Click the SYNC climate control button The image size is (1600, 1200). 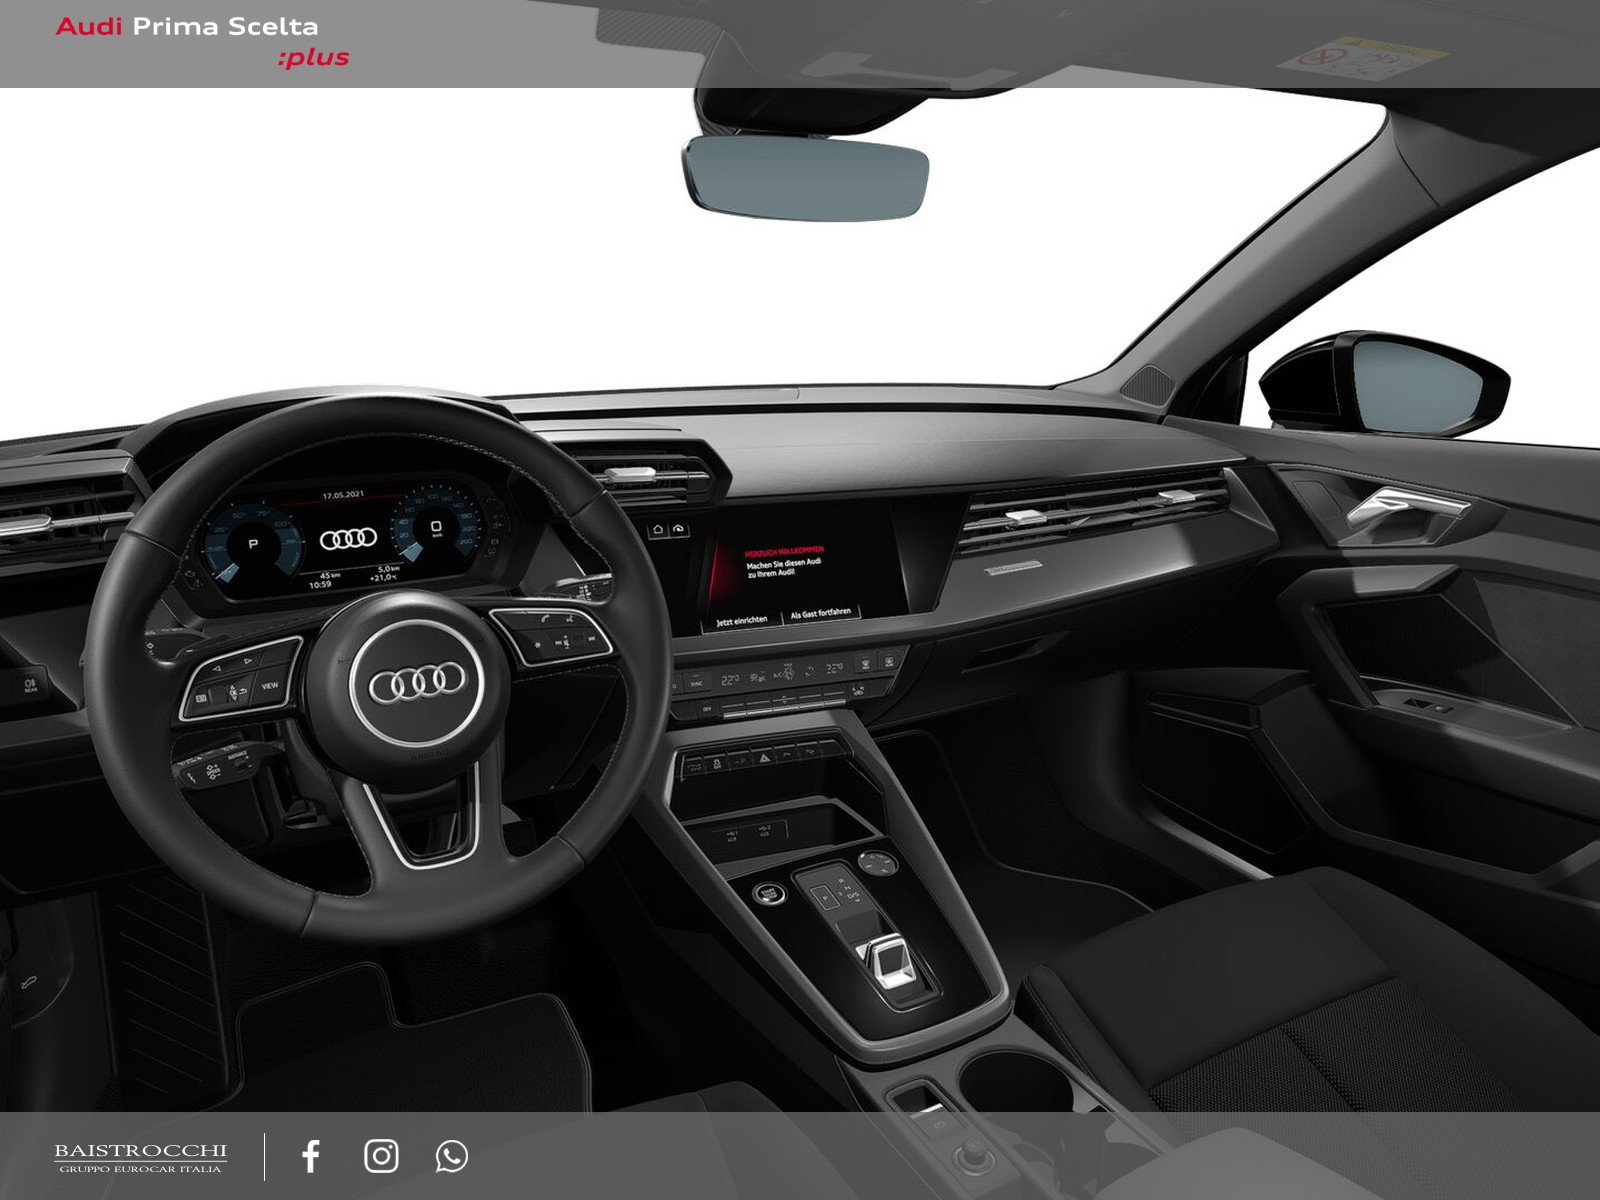click(x=697, y=683)
